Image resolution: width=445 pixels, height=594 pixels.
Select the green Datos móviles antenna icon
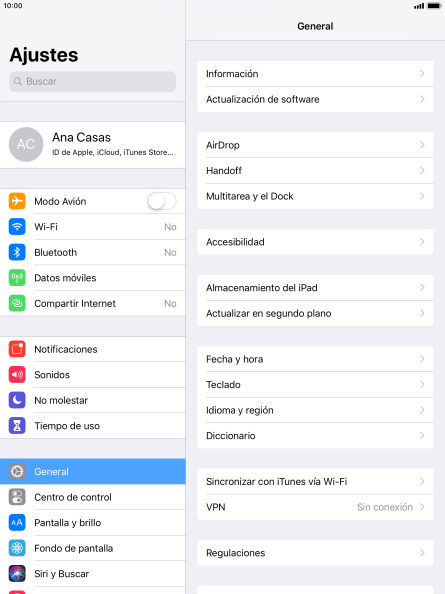click(x=17, y=278)
